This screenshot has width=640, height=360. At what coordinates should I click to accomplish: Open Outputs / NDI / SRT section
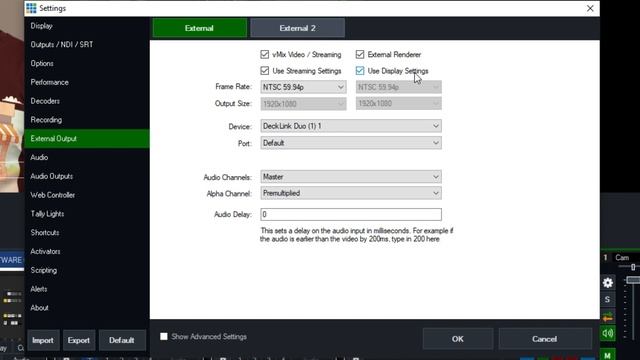click(x=87, y=44)
